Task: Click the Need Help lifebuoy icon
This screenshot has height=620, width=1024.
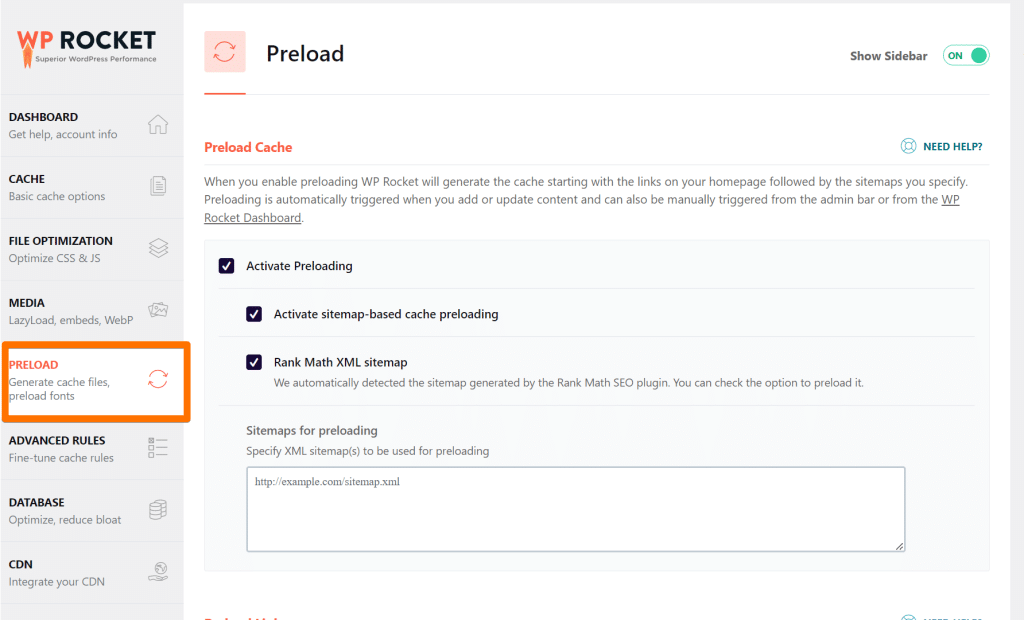Action: point(908,147)
